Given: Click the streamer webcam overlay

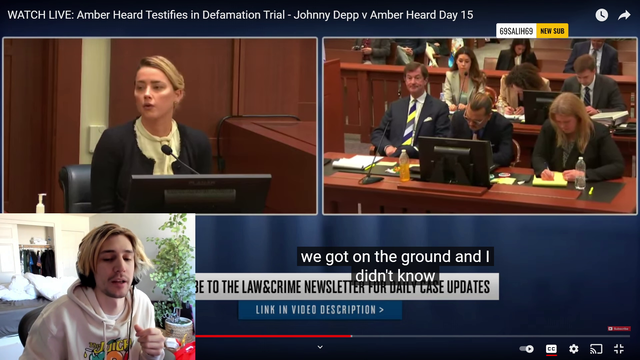Looking at the screenshot, I should tap(98, 287).
